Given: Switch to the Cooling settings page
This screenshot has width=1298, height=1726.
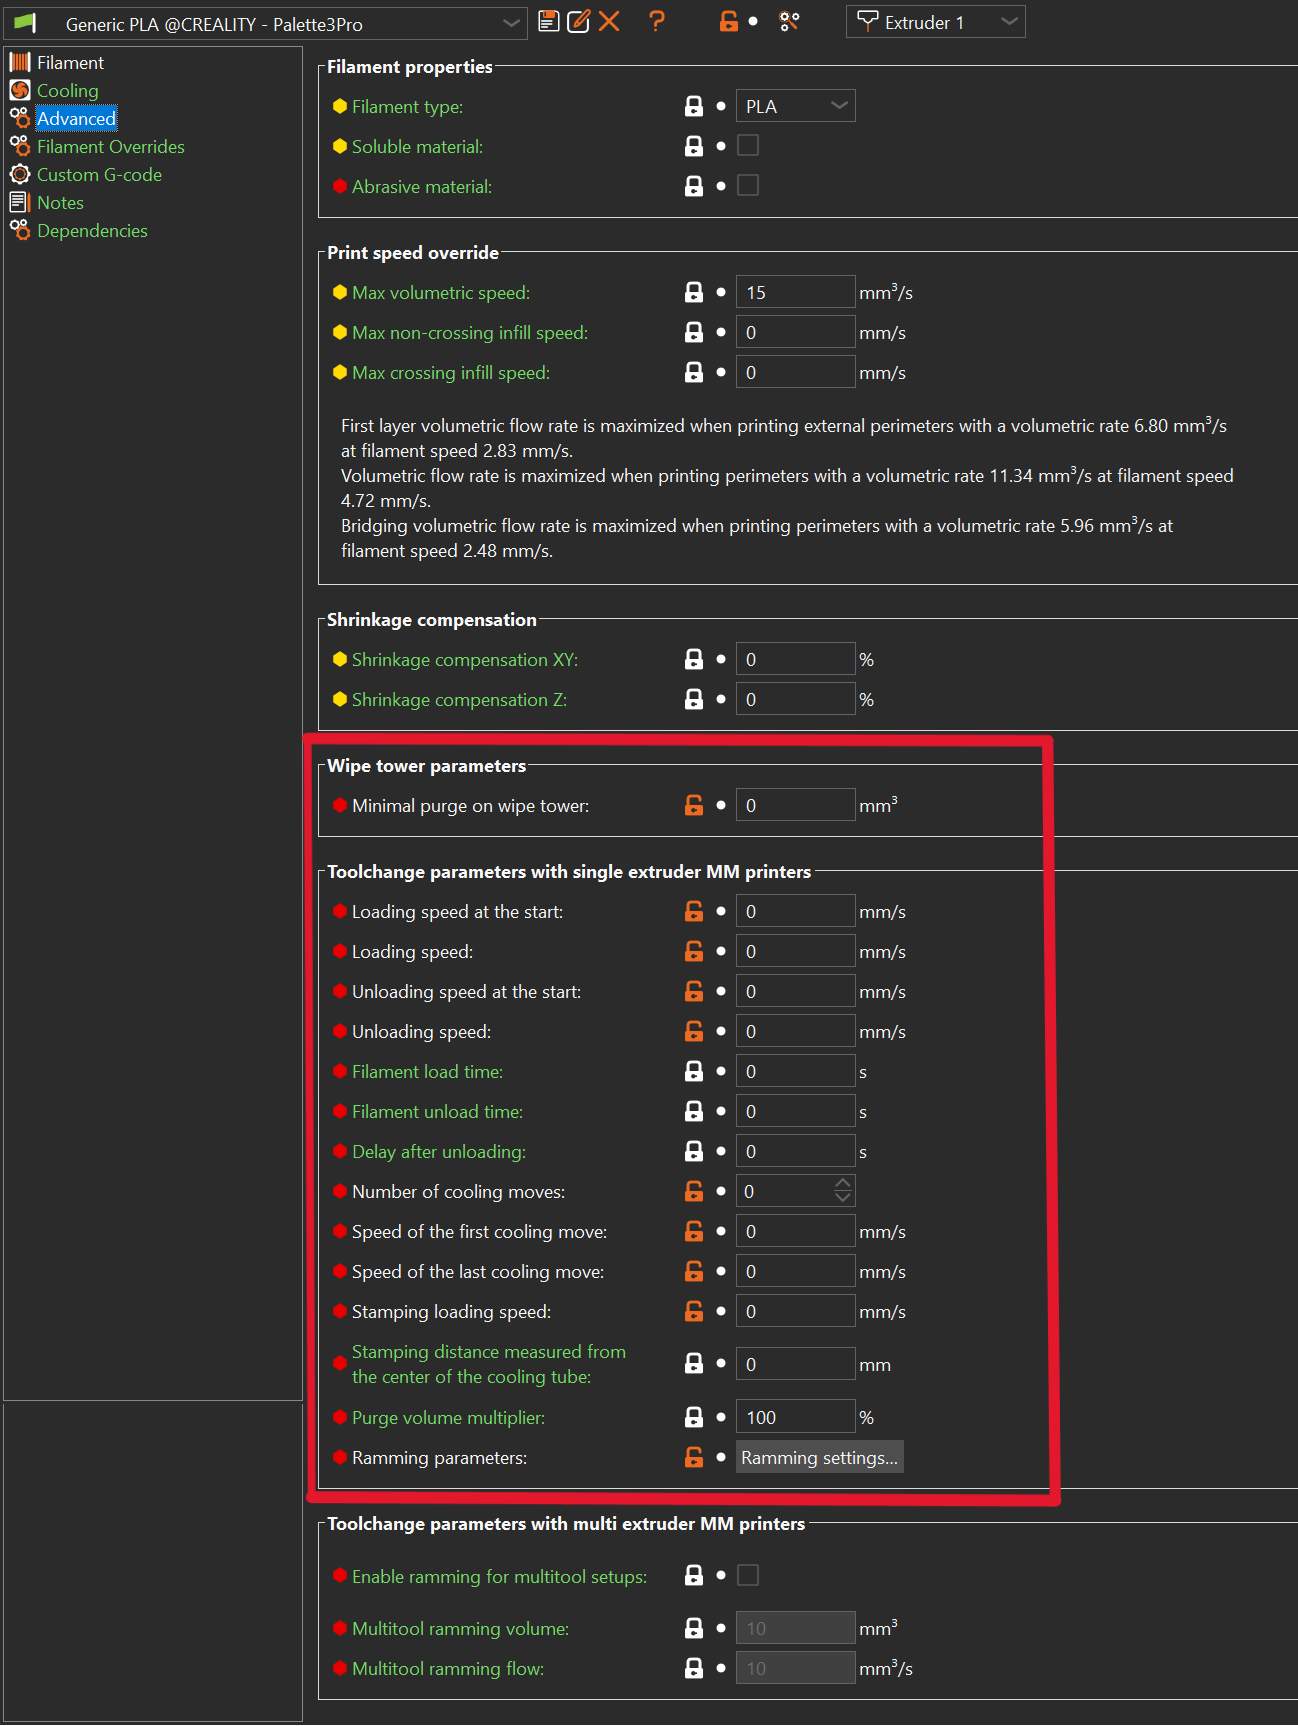Looking at the screenshot, I should pyautogui.click(x=67, y=90).
